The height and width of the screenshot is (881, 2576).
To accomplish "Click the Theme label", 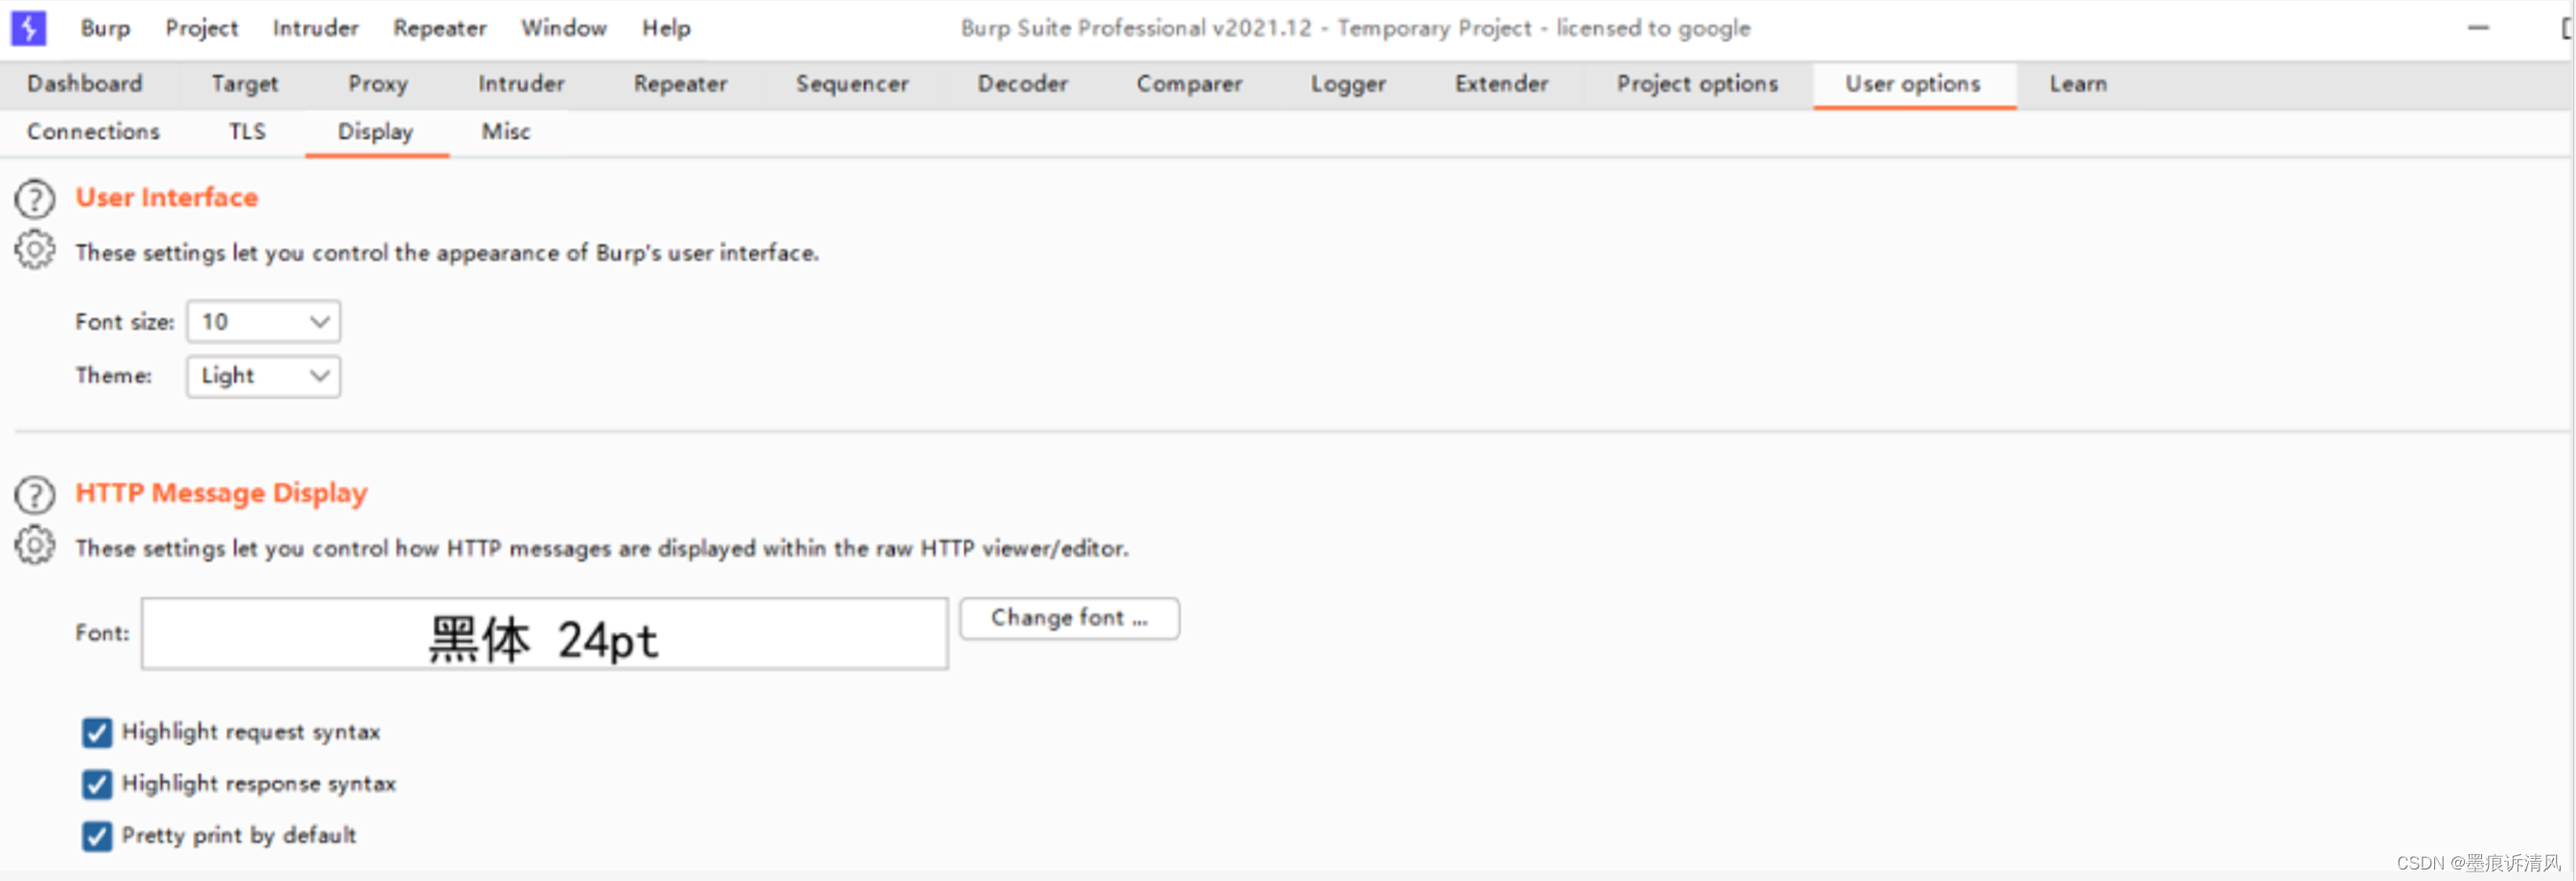I will pos(114,376).
